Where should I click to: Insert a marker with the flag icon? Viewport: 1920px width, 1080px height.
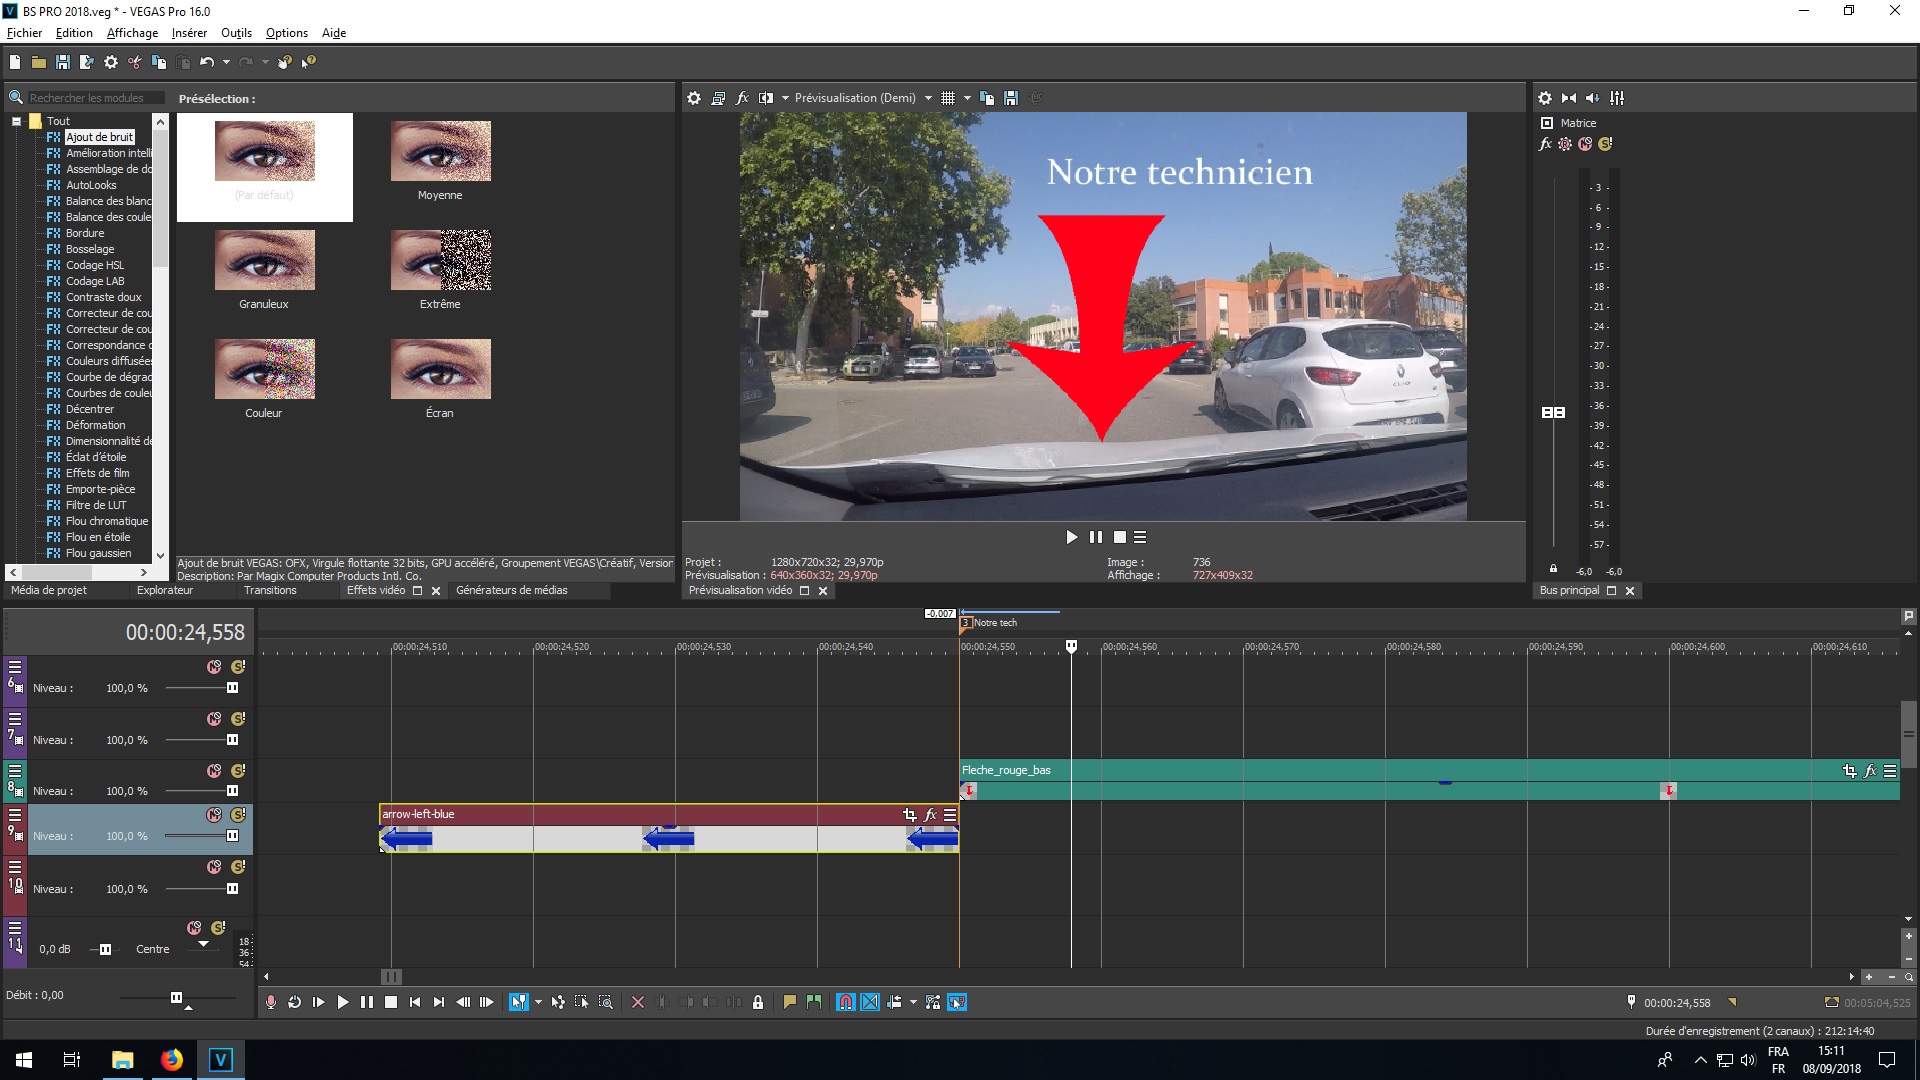coord(790,1002)
